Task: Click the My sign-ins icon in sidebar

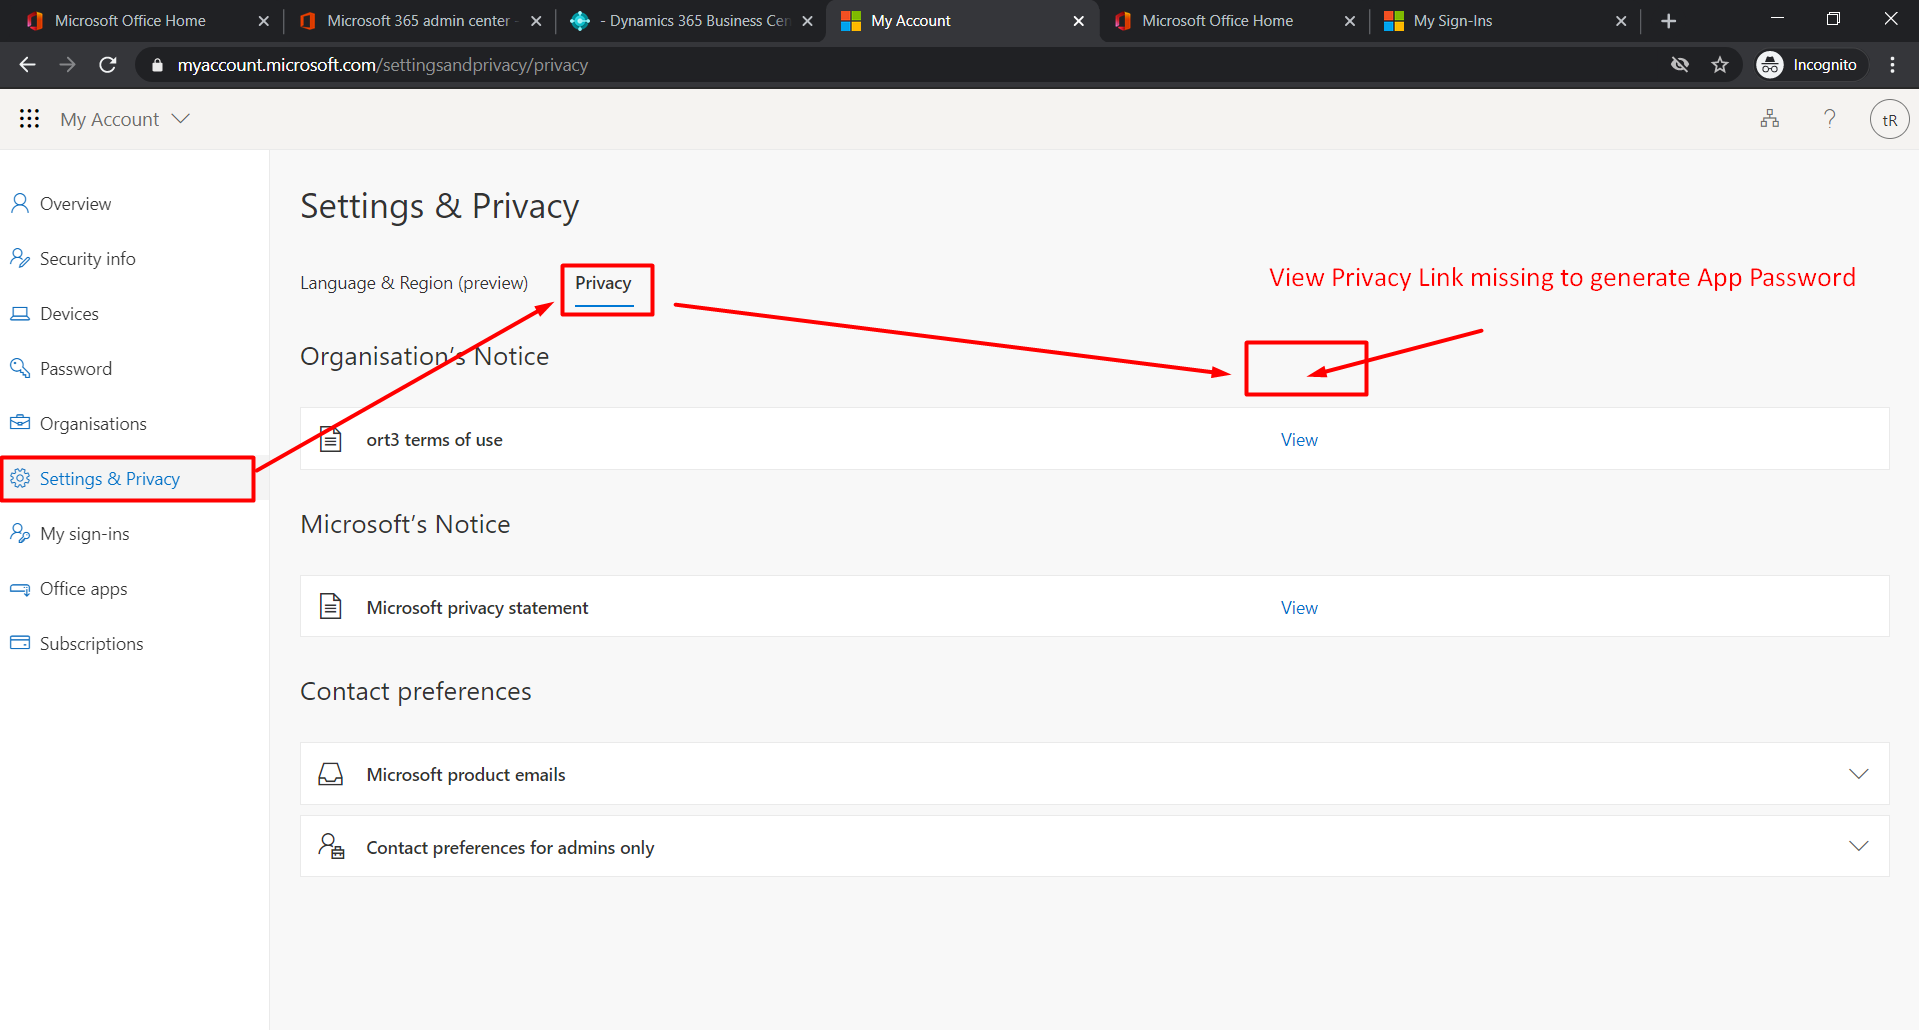Action: [20, 533]
